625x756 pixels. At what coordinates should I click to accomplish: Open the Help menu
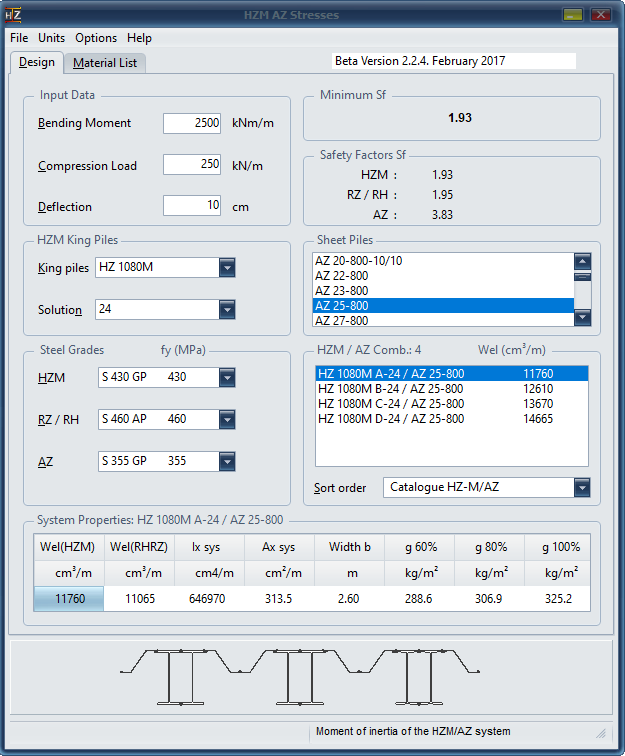139,38
